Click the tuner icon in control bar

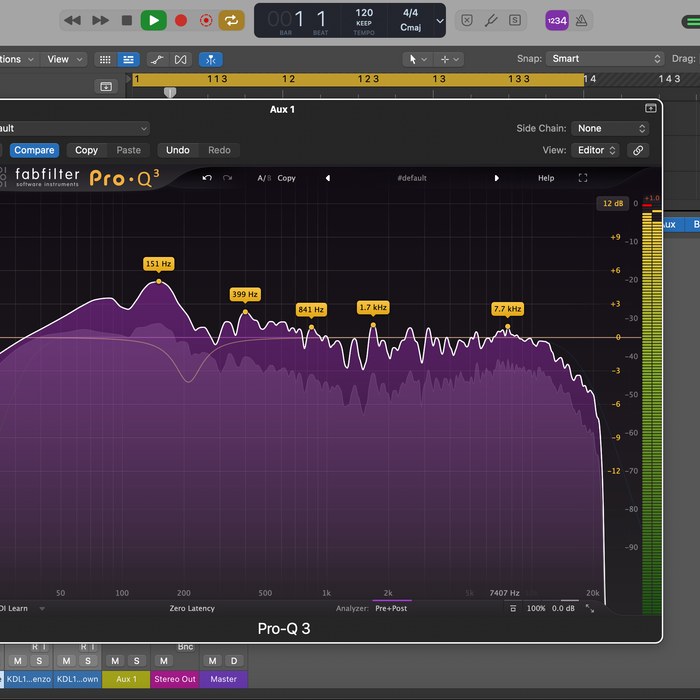491,21
